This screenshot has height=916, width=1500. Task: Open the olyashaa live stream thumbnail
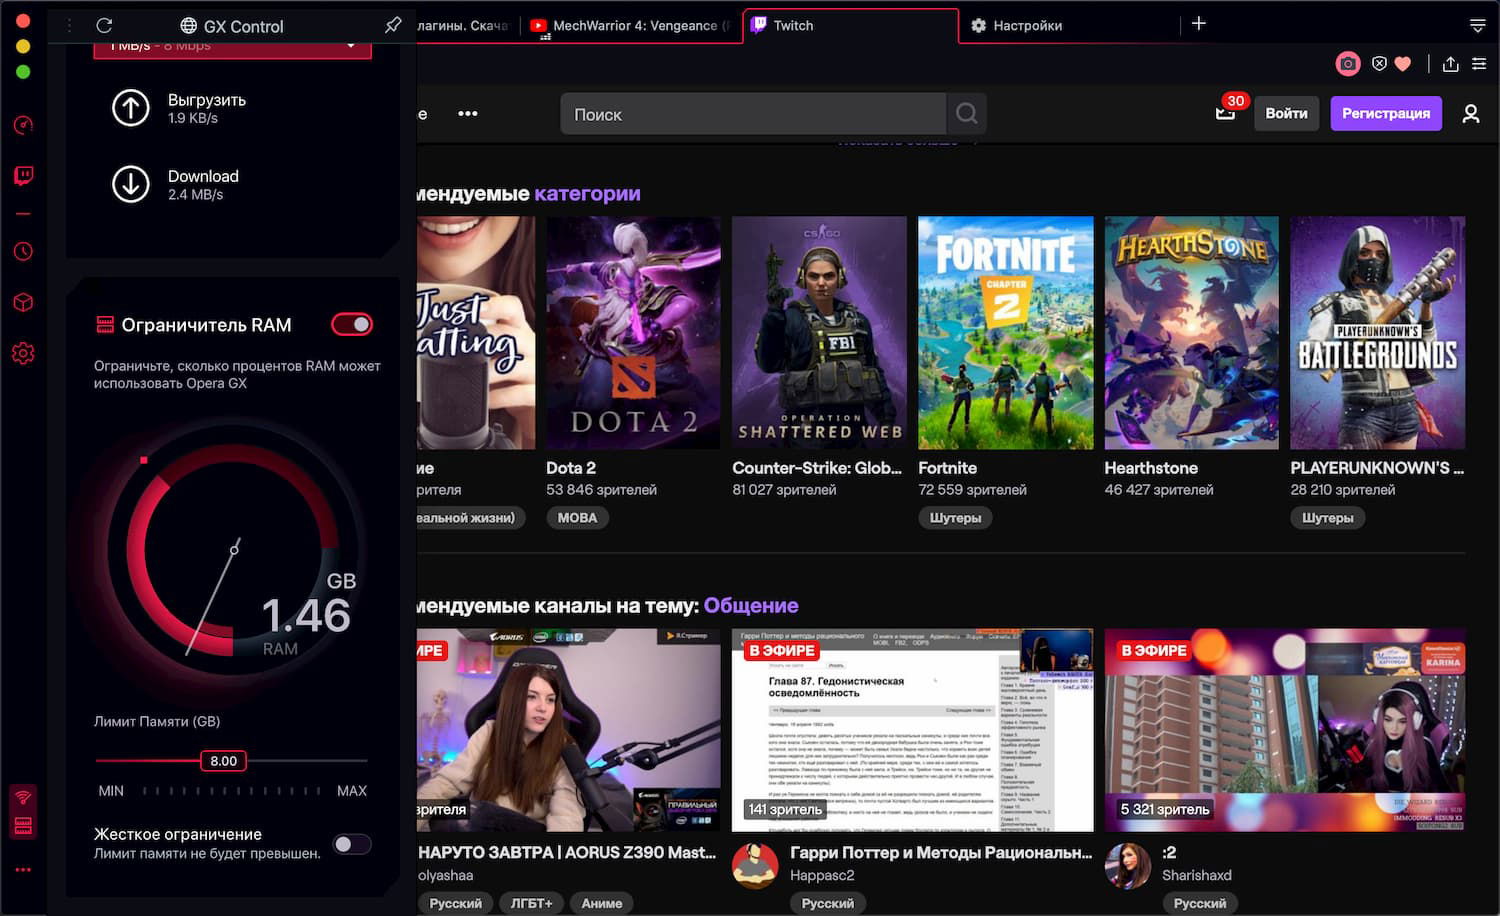click(568, 730)
